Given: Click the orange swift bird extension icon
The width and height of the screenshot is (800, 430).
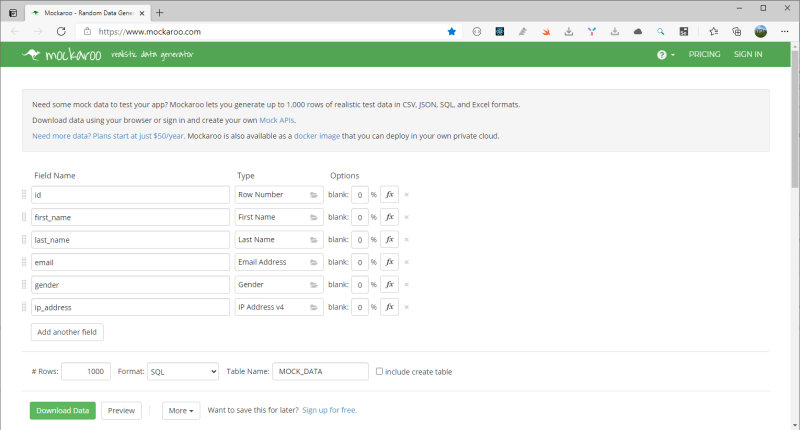Looking at the screenshot, I should pos(546,32).
